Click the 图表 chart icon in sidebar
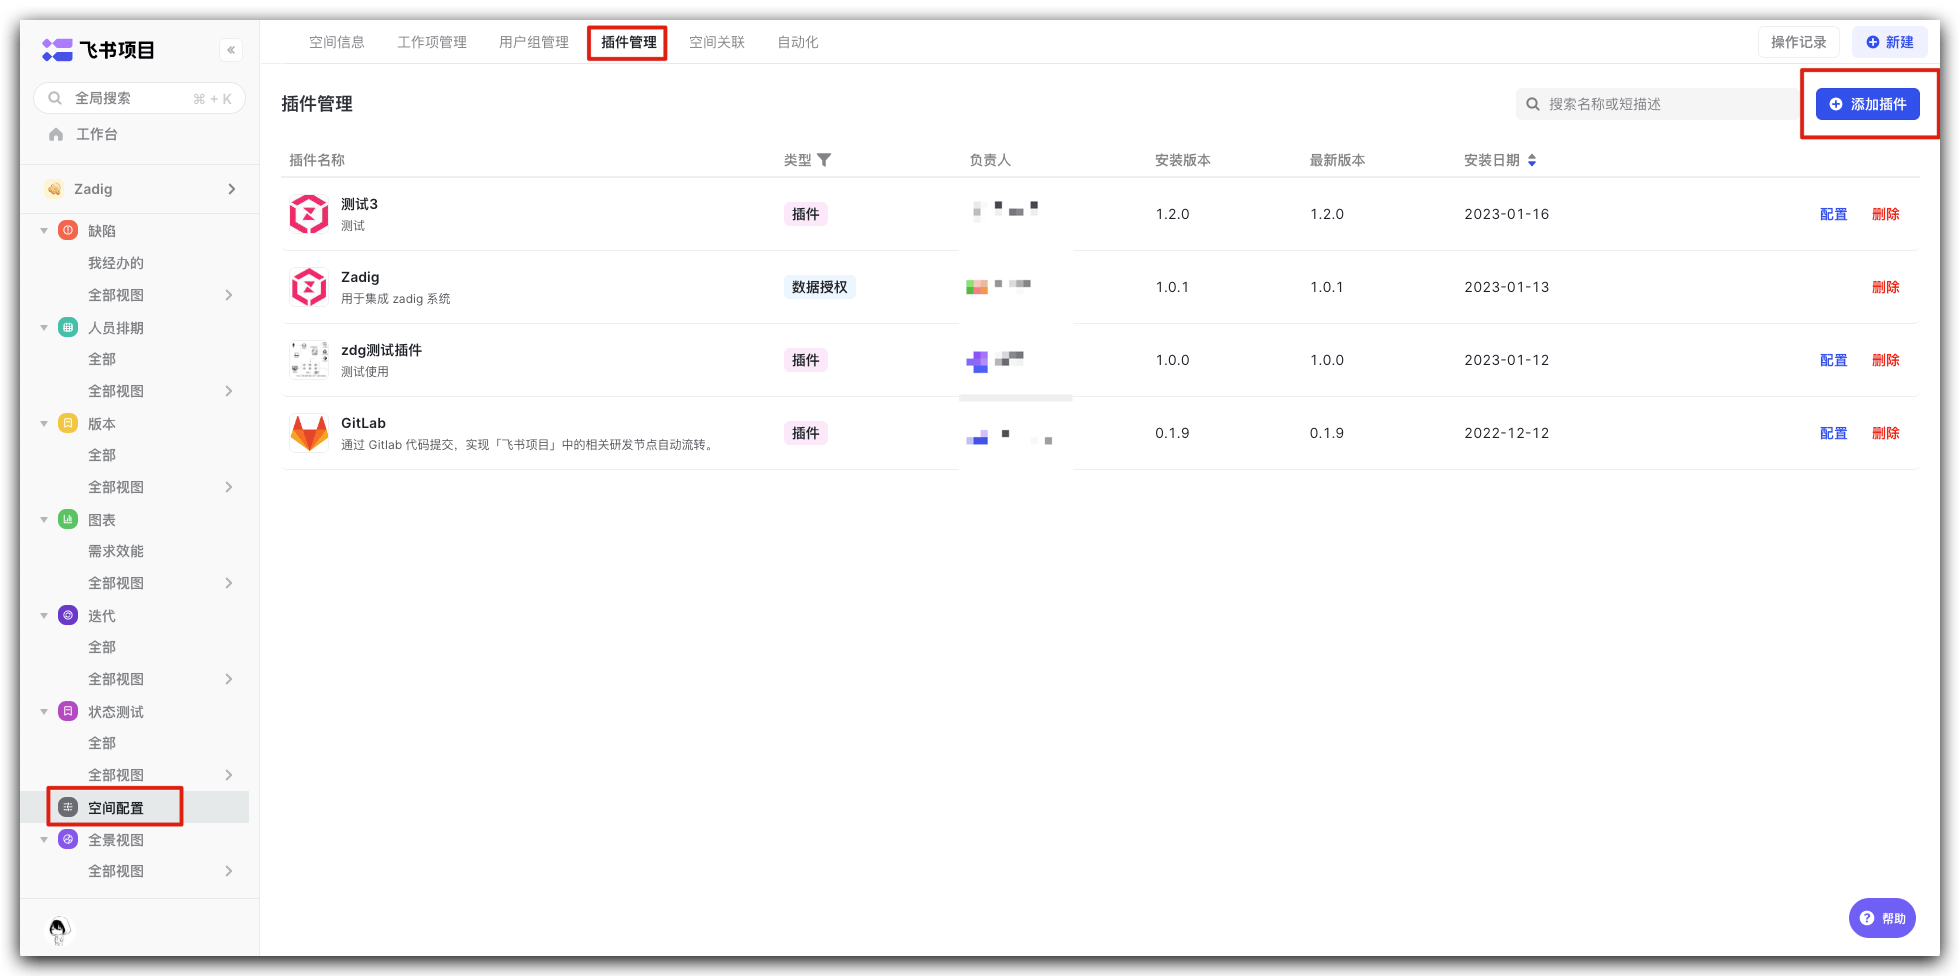This screenshot has width=1960, height=976. [x=67, y=519]
